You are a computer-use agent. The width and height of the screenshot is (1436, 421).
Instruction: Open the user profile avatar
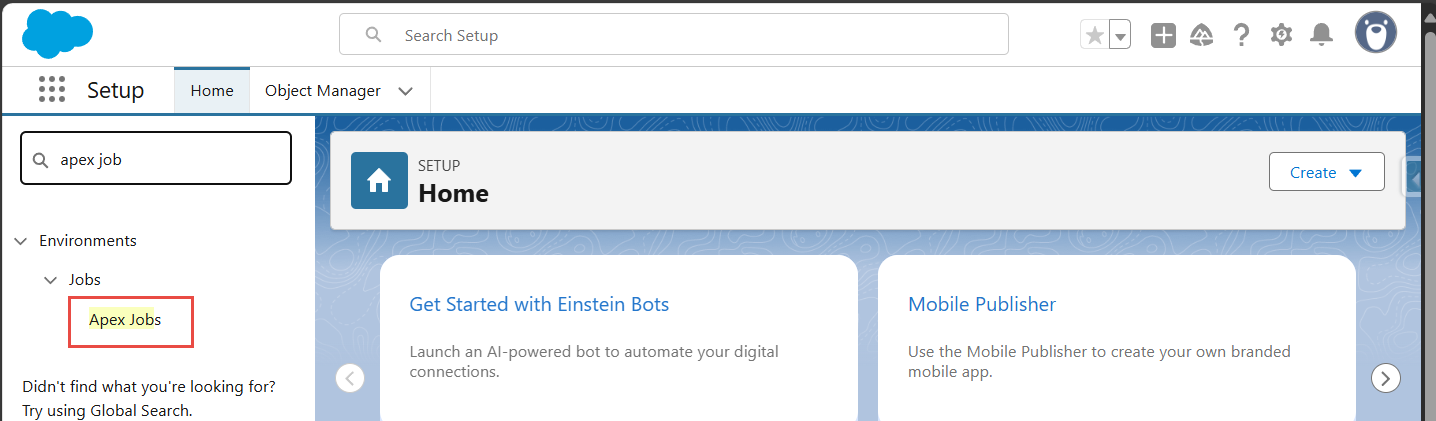[1376, 33]
